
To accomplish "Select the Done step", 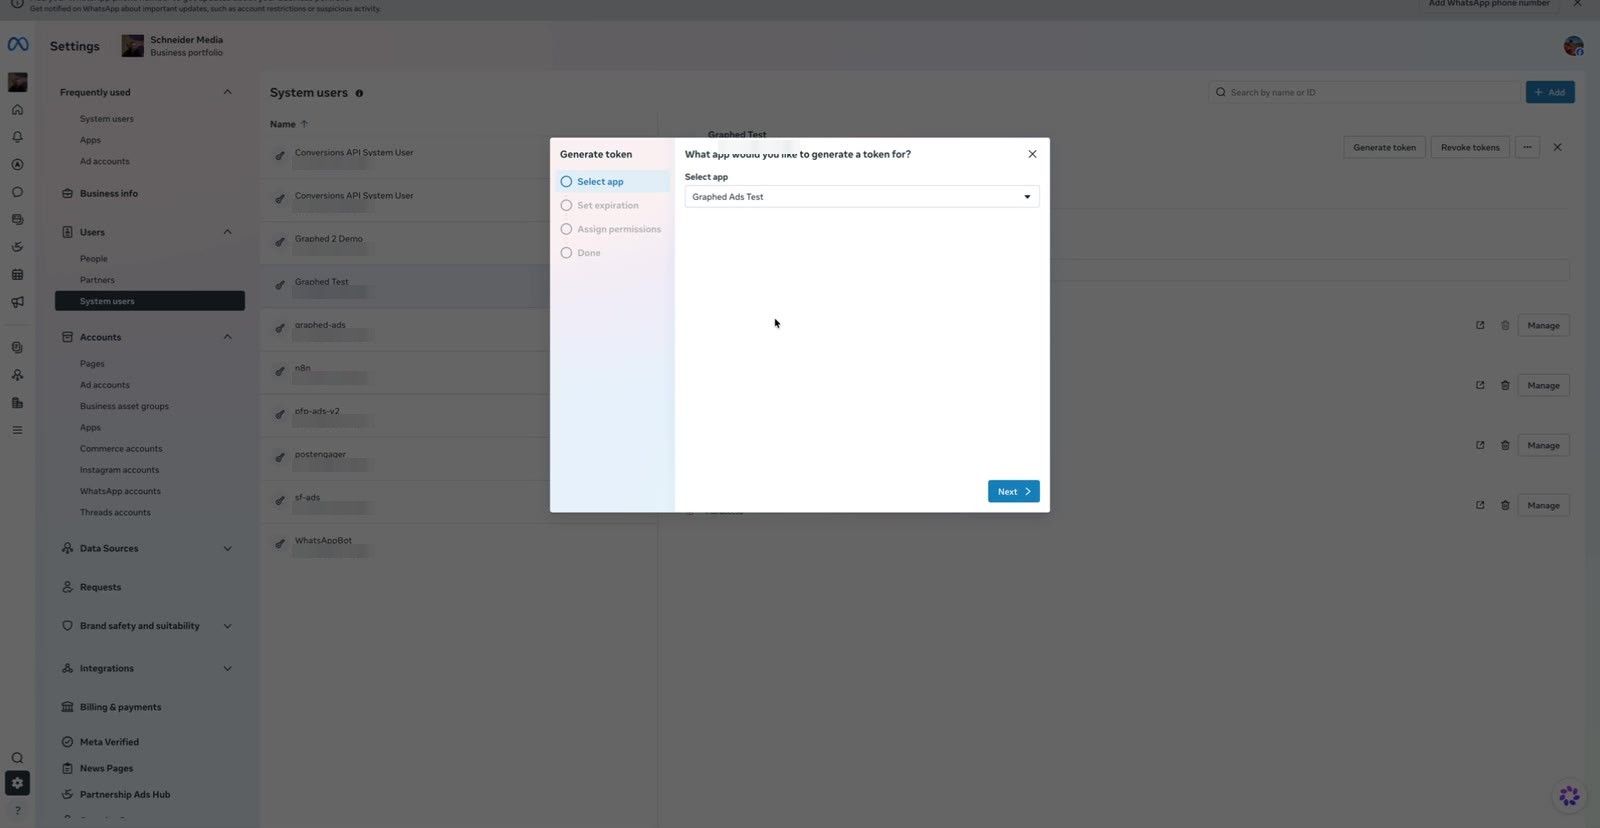I will click(612, 253).
